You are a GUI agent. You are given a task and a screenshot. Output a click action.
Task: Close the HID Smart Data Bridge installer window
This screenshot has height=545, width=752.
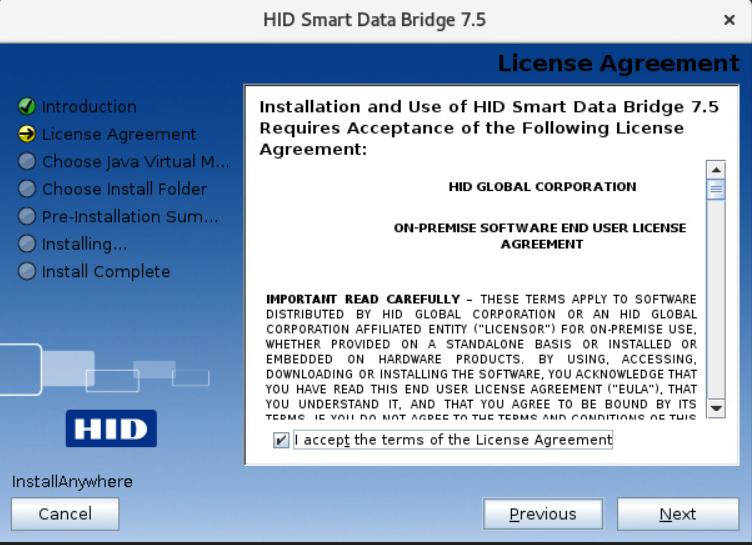[729, 20]
